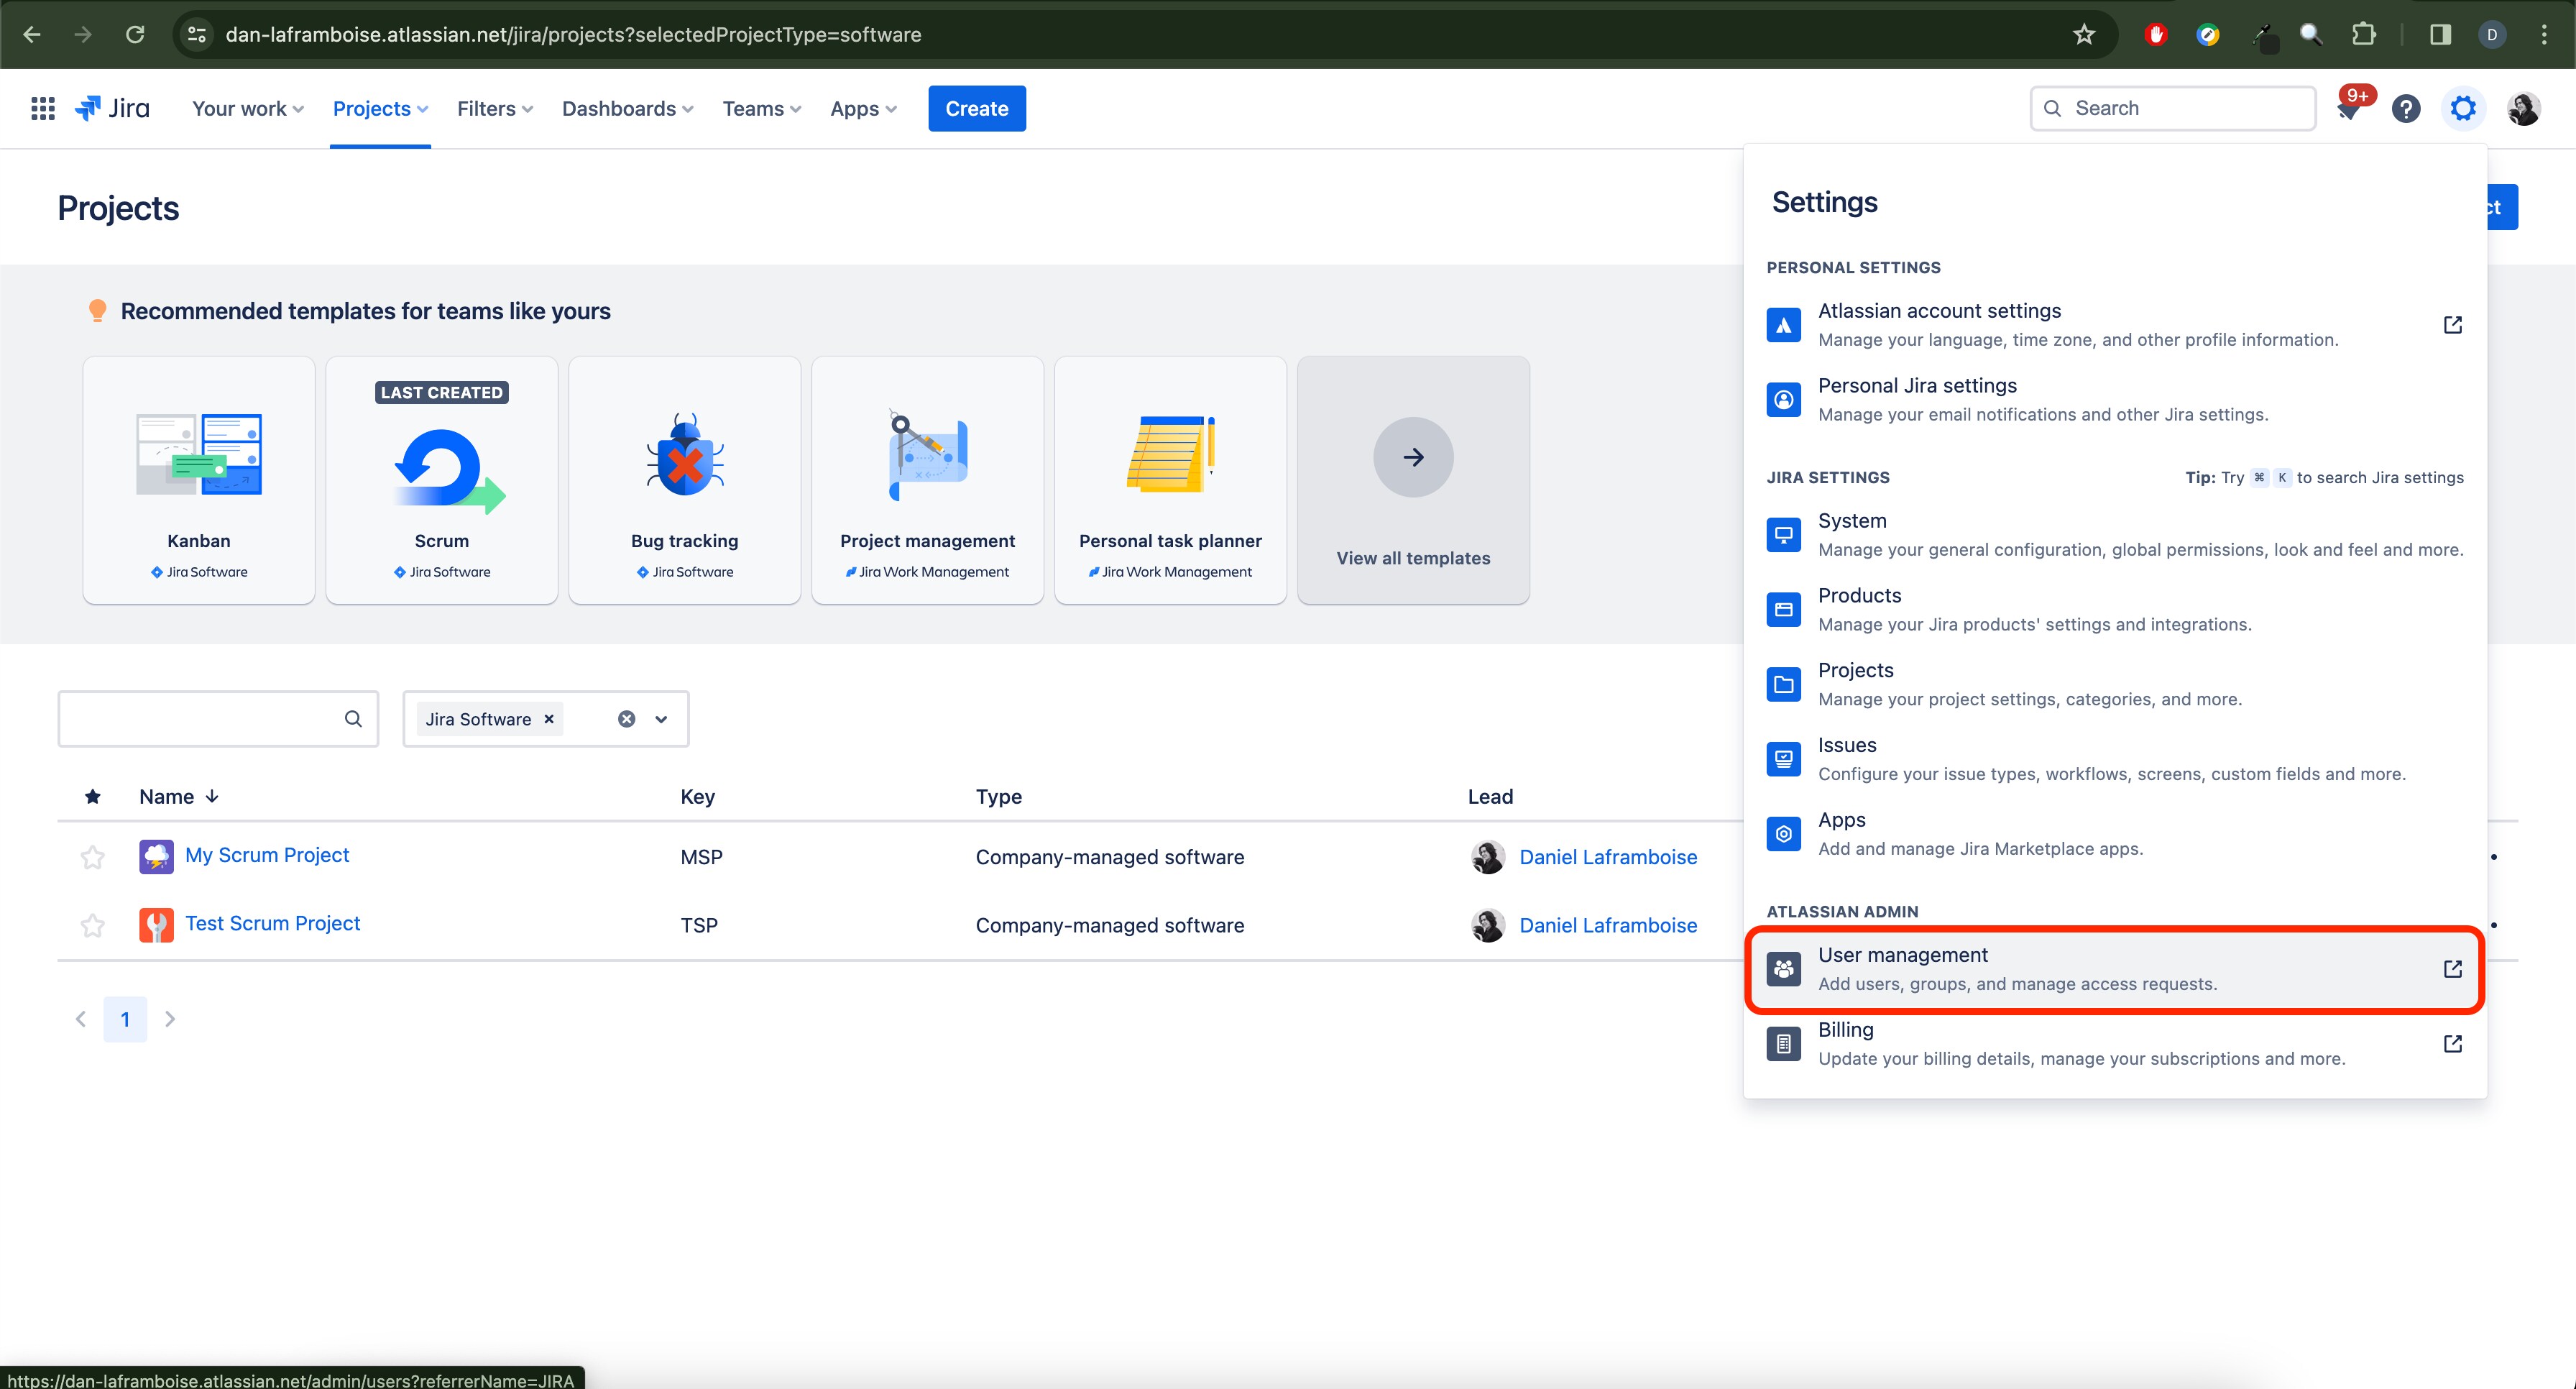The width and height of the screenshot is (2576, 1389).
Task: Open the browser extensions puzzle icon
Action: pos(2363,35)
